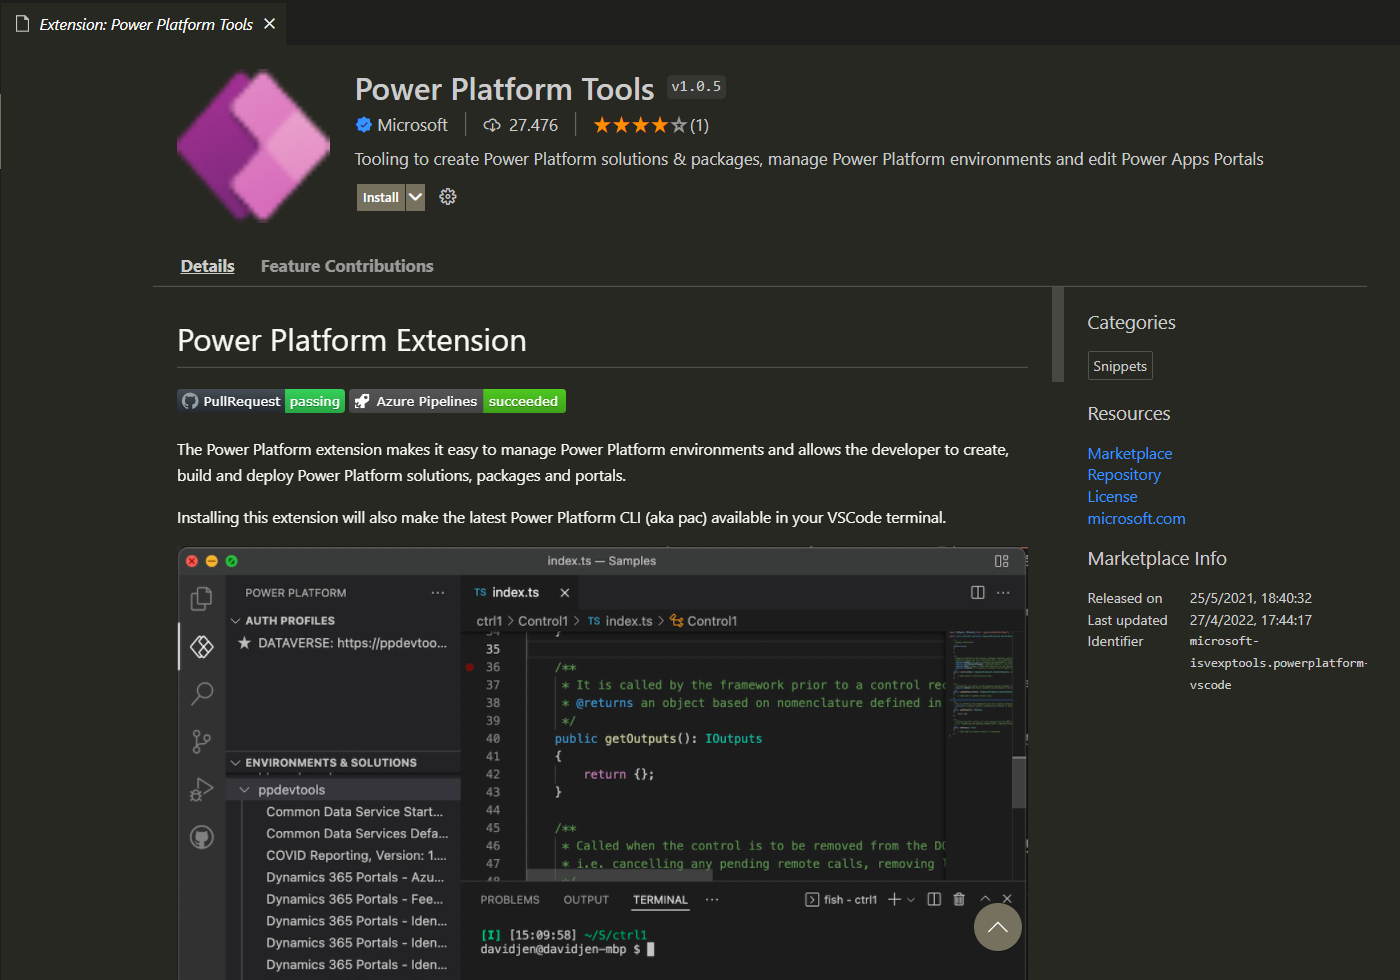Click the v1.0.5 version badge

pos(696,86)
